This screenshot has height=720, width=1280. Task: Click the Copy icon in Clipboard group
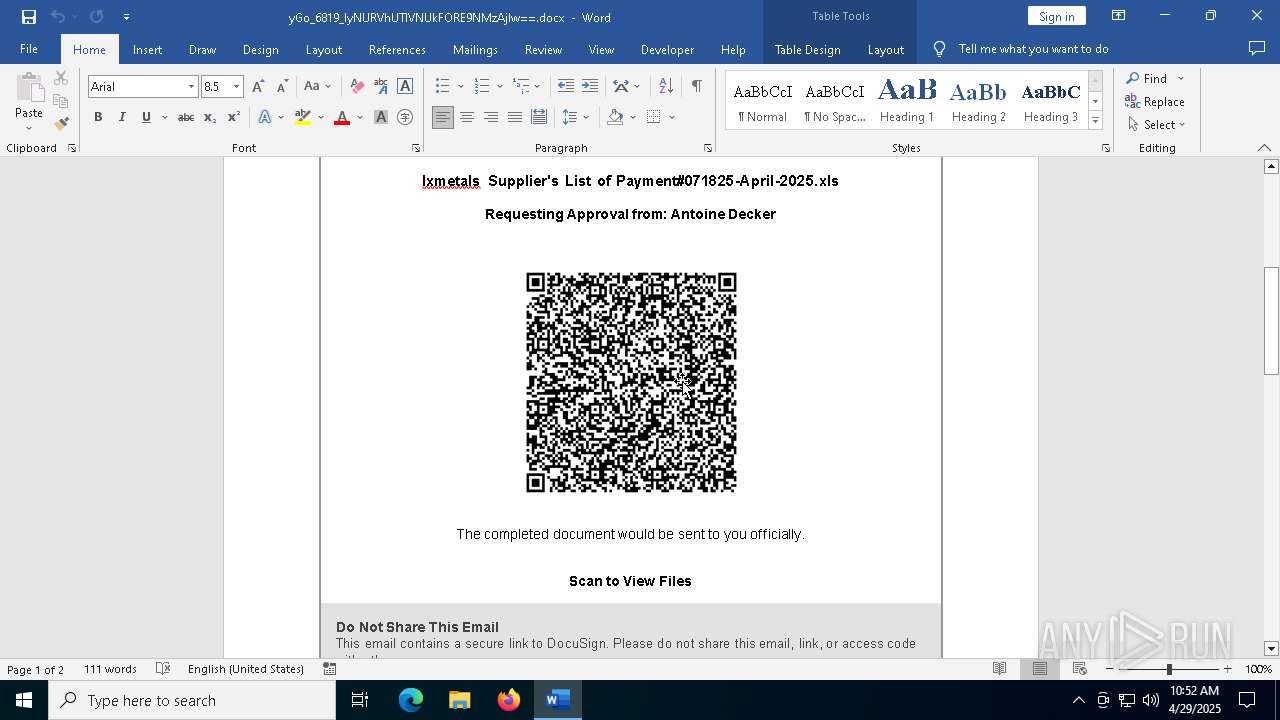click(61, 101)
